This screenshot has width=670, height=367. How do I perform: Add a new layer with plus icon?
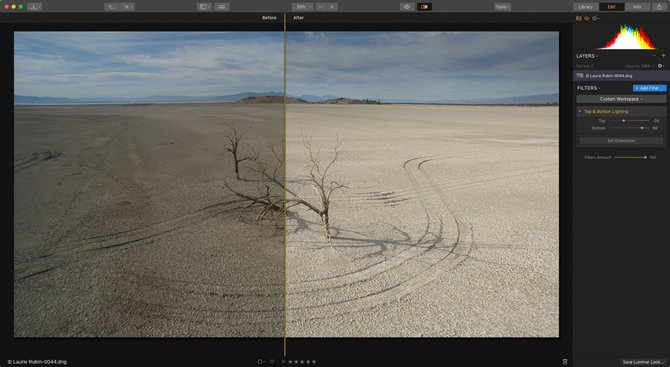[x=663, y=56]
